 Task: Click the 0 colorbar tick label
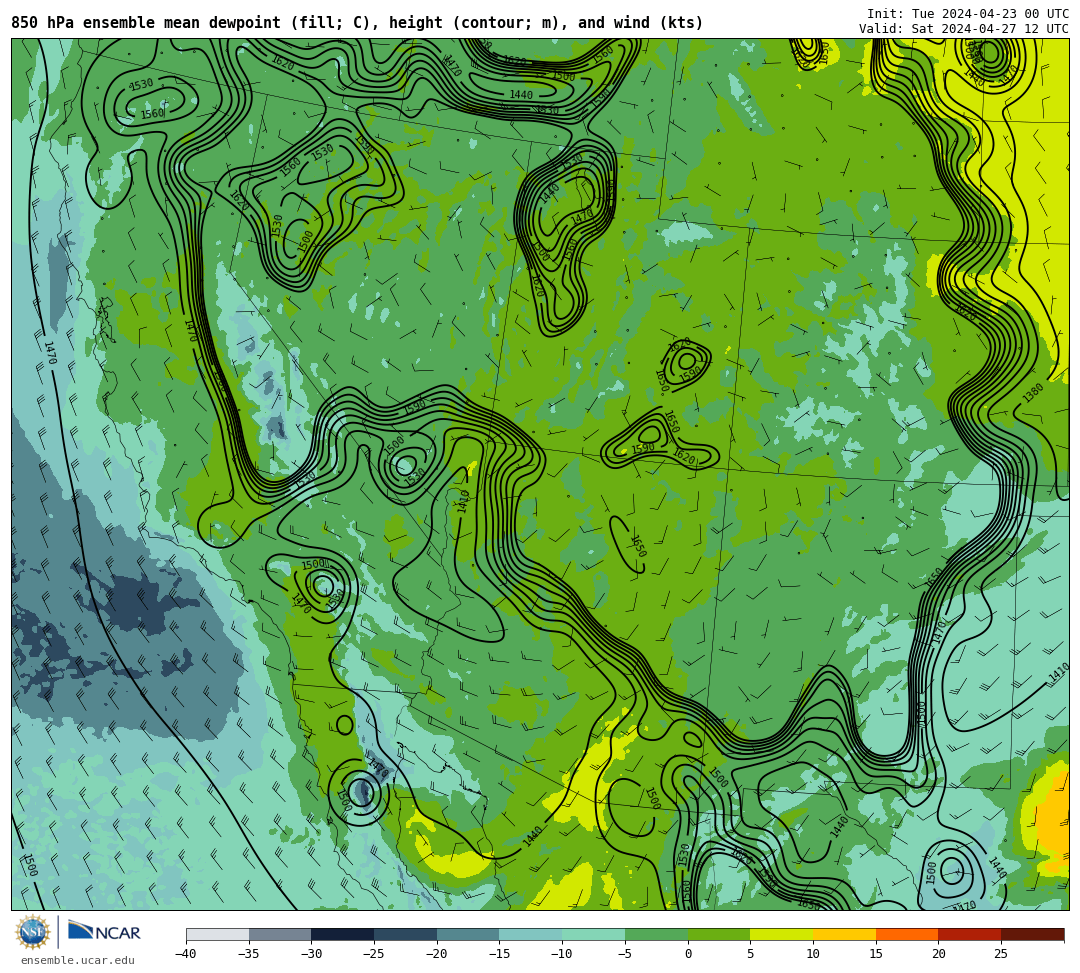tap(688, 954)
